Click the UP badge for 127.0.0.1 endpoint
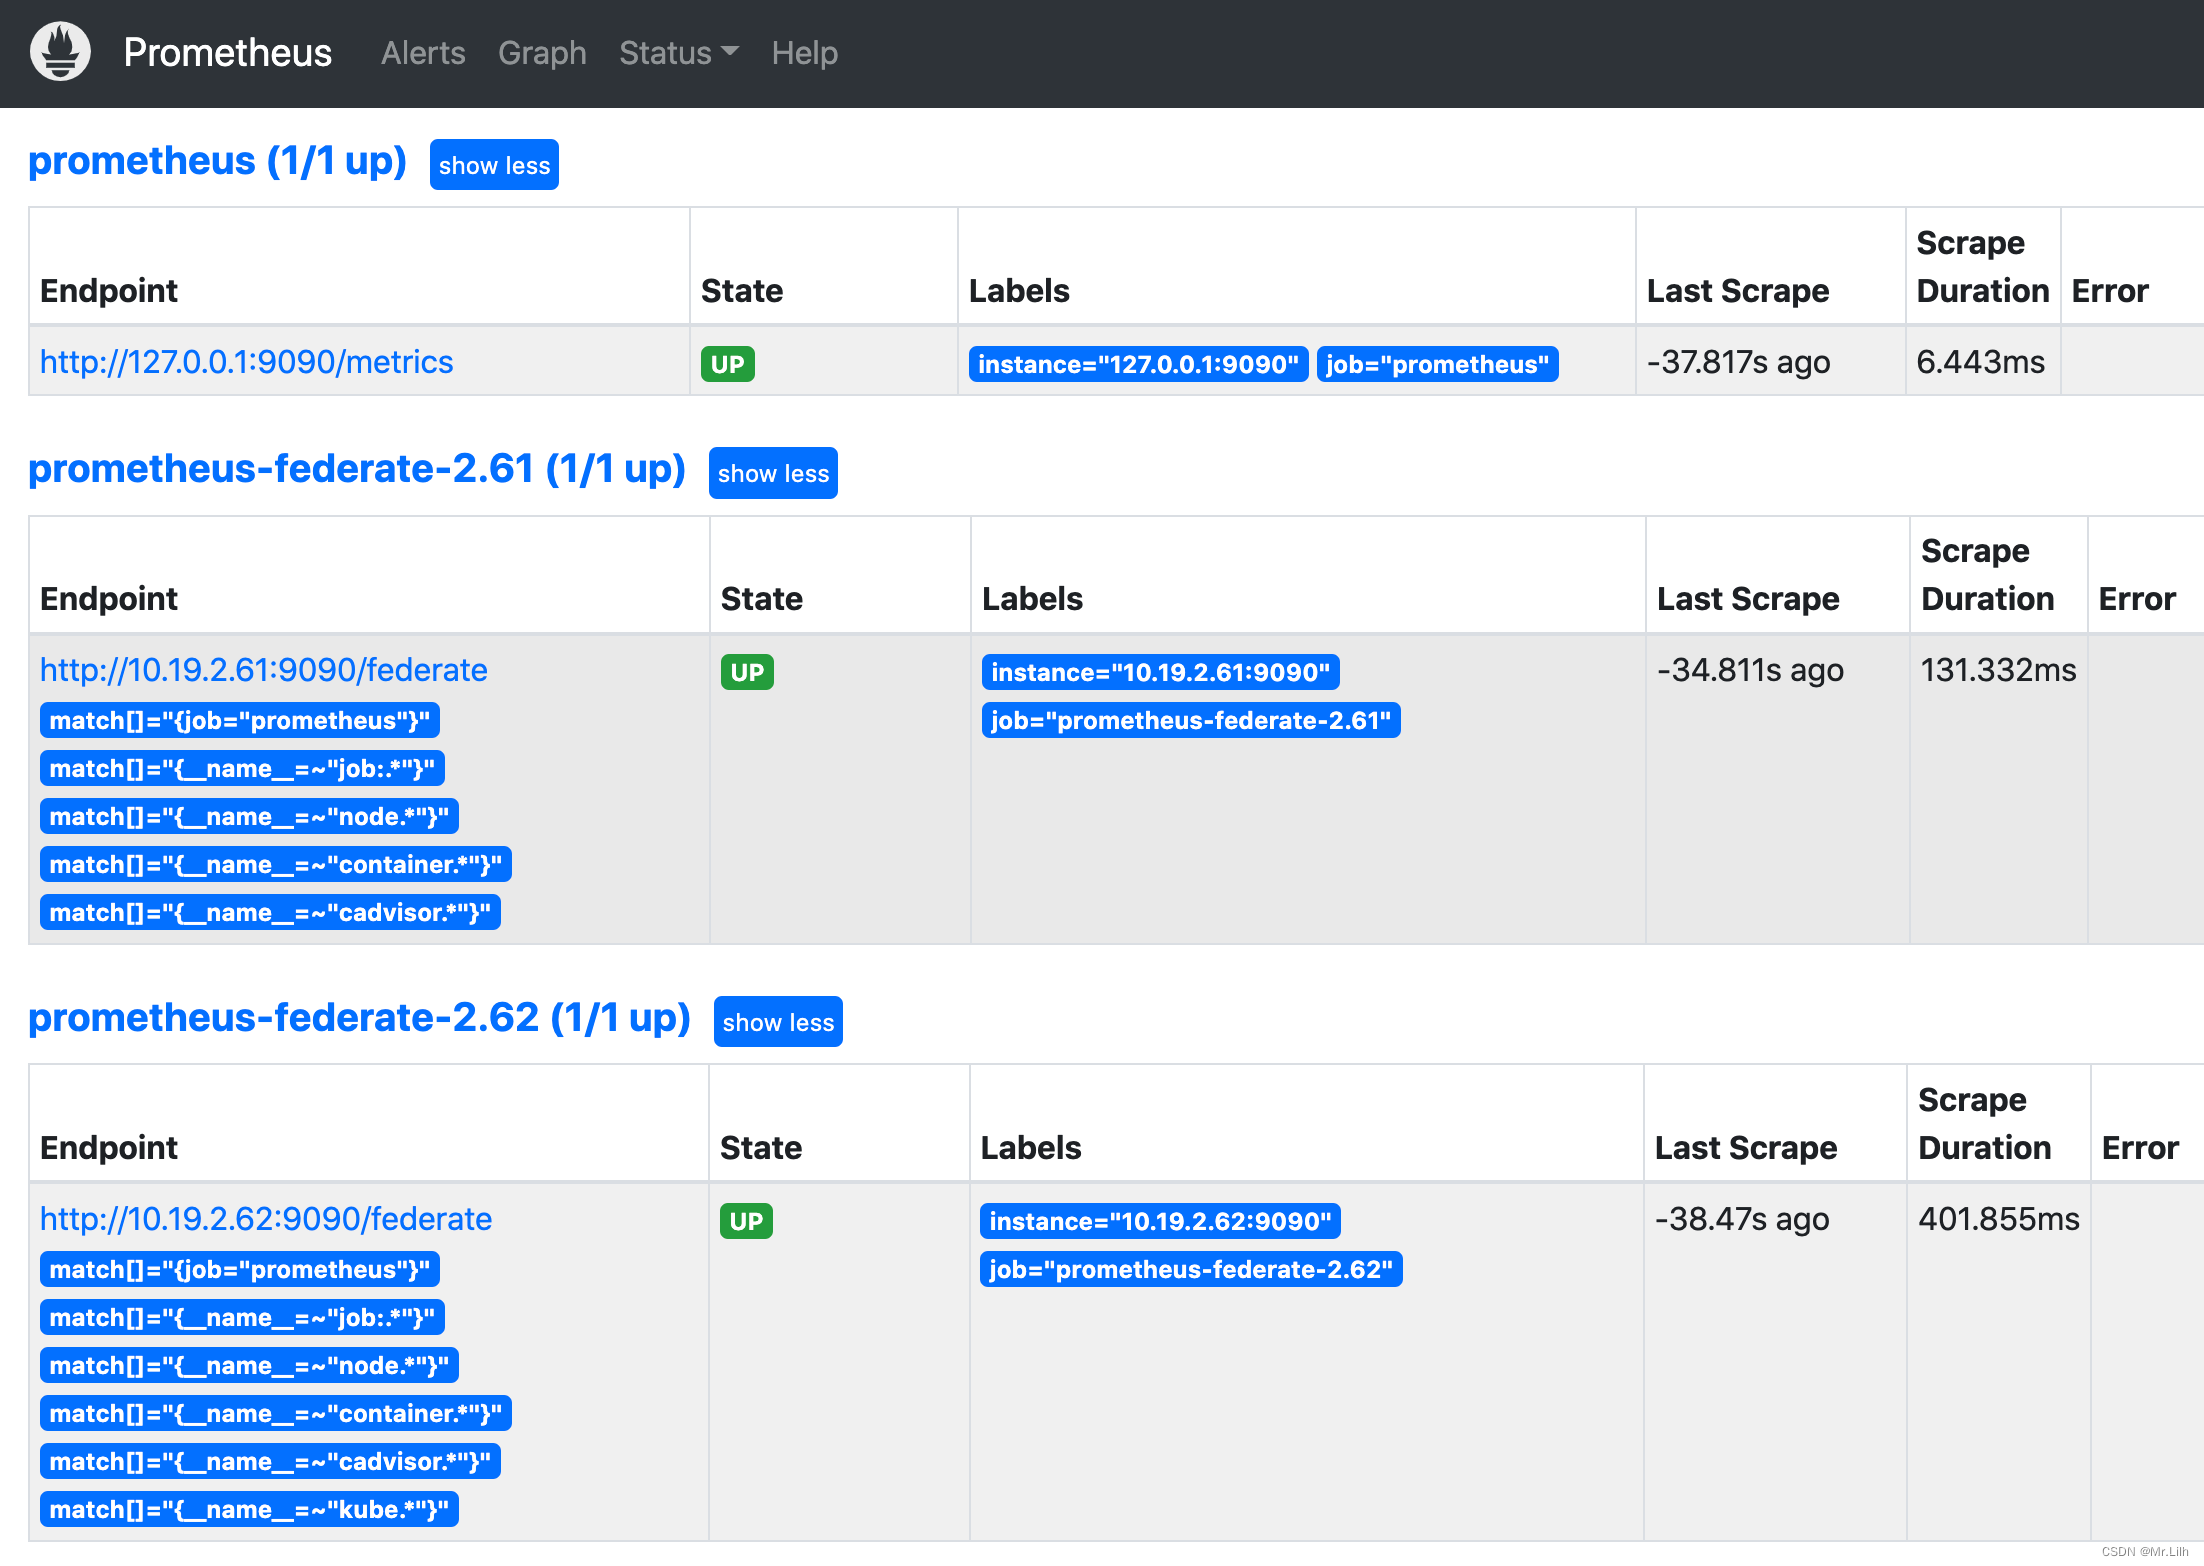Image resolution: width=2204 pixels, height=1566 pixels. tap(727, 364)
